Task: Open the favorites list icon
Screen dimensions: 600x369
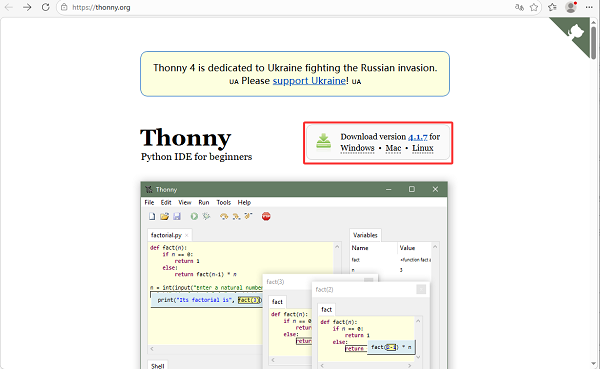Action: (x=552, y=7)
